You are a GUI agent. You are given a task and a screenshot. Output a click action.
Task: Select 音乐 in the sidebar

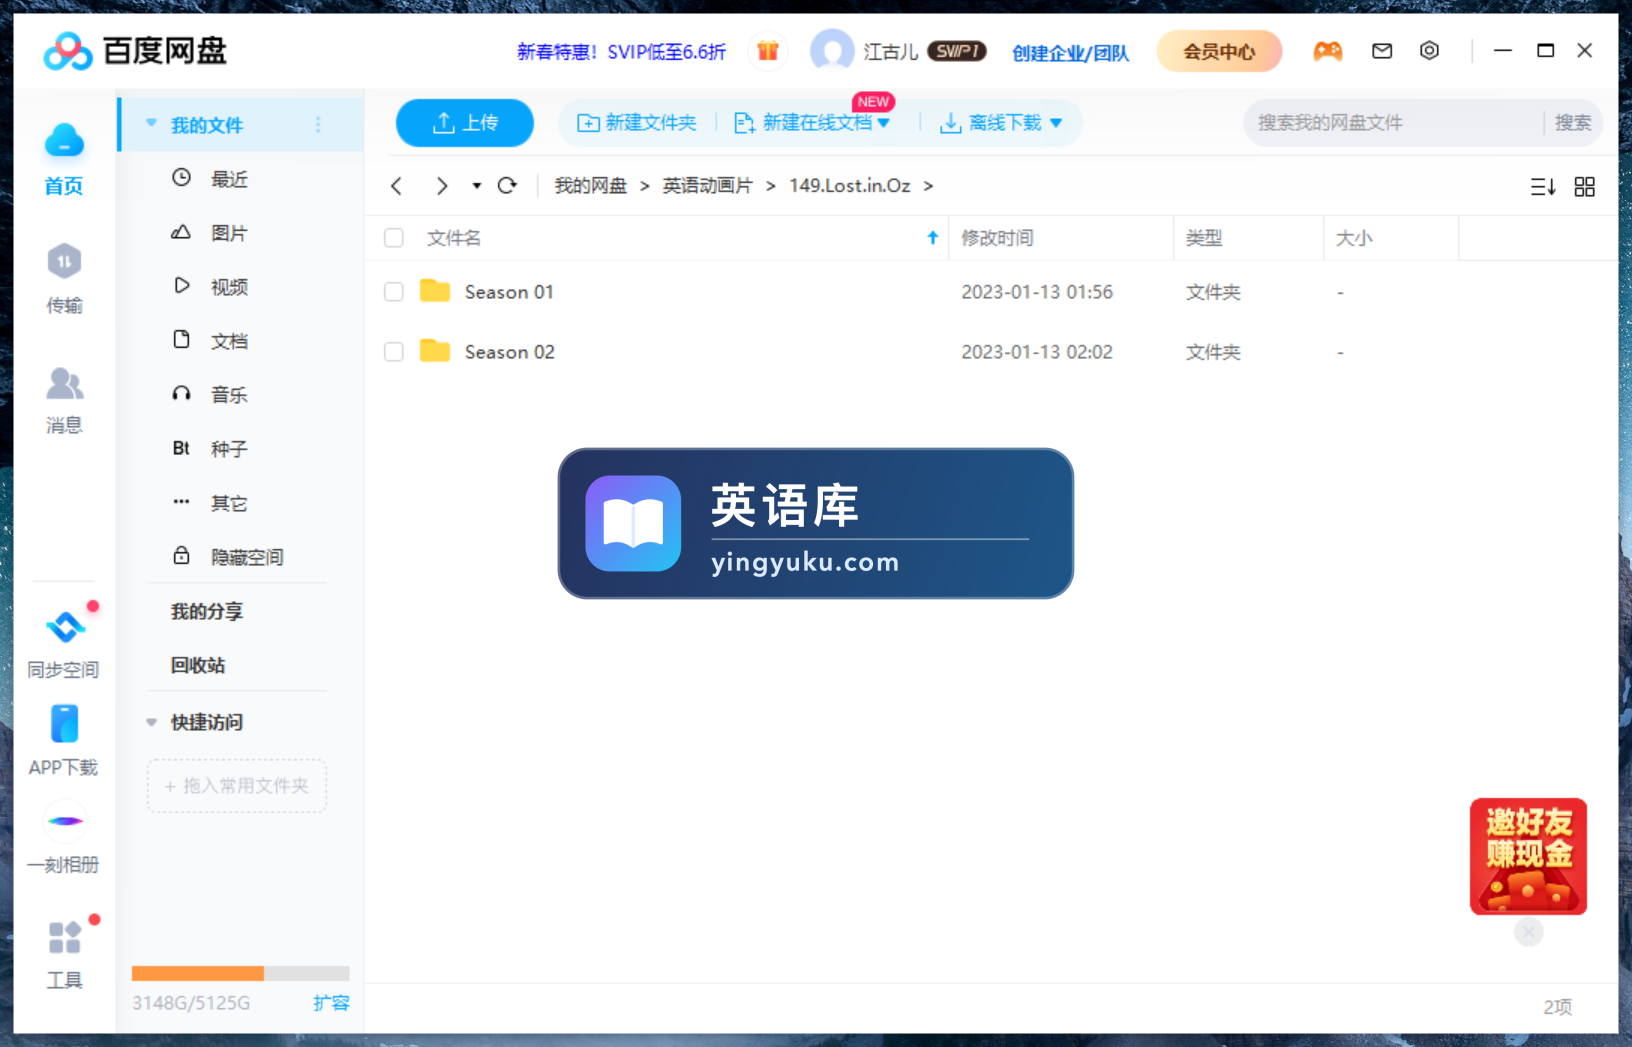(230, 395)
